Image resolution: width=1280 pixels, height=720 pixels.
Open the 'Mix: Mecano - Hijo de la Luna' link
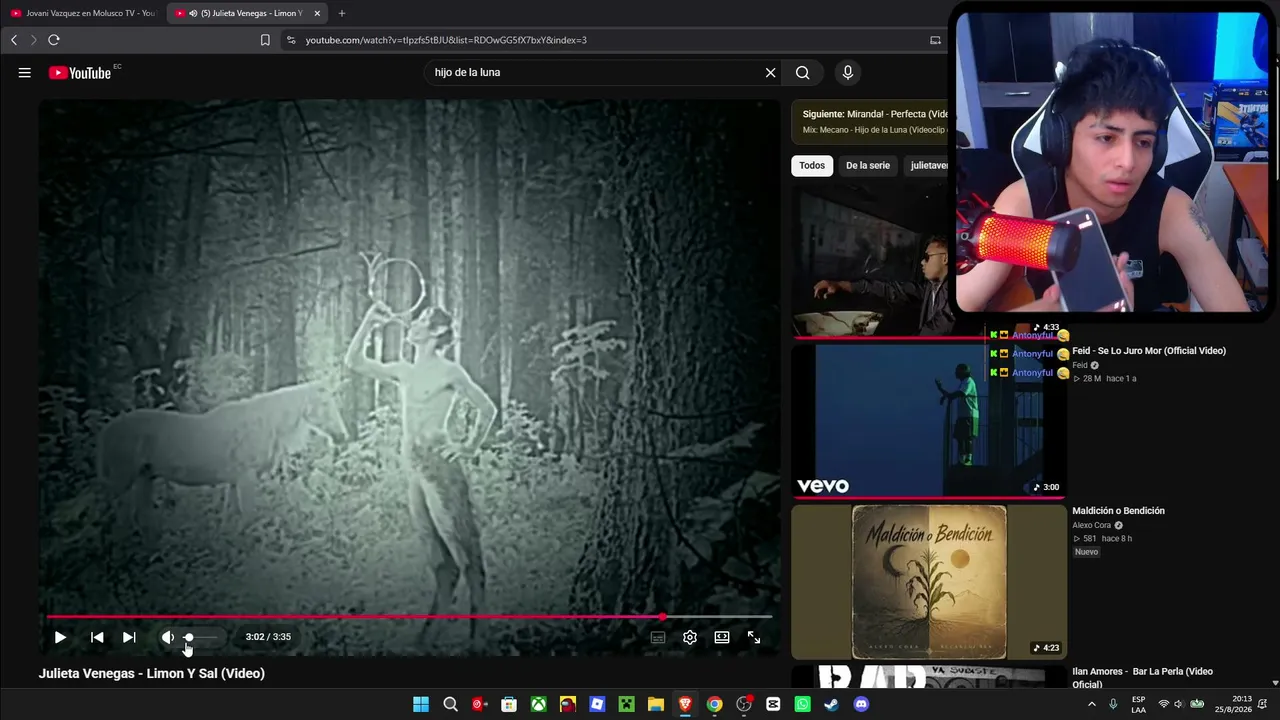coord(876,130)
